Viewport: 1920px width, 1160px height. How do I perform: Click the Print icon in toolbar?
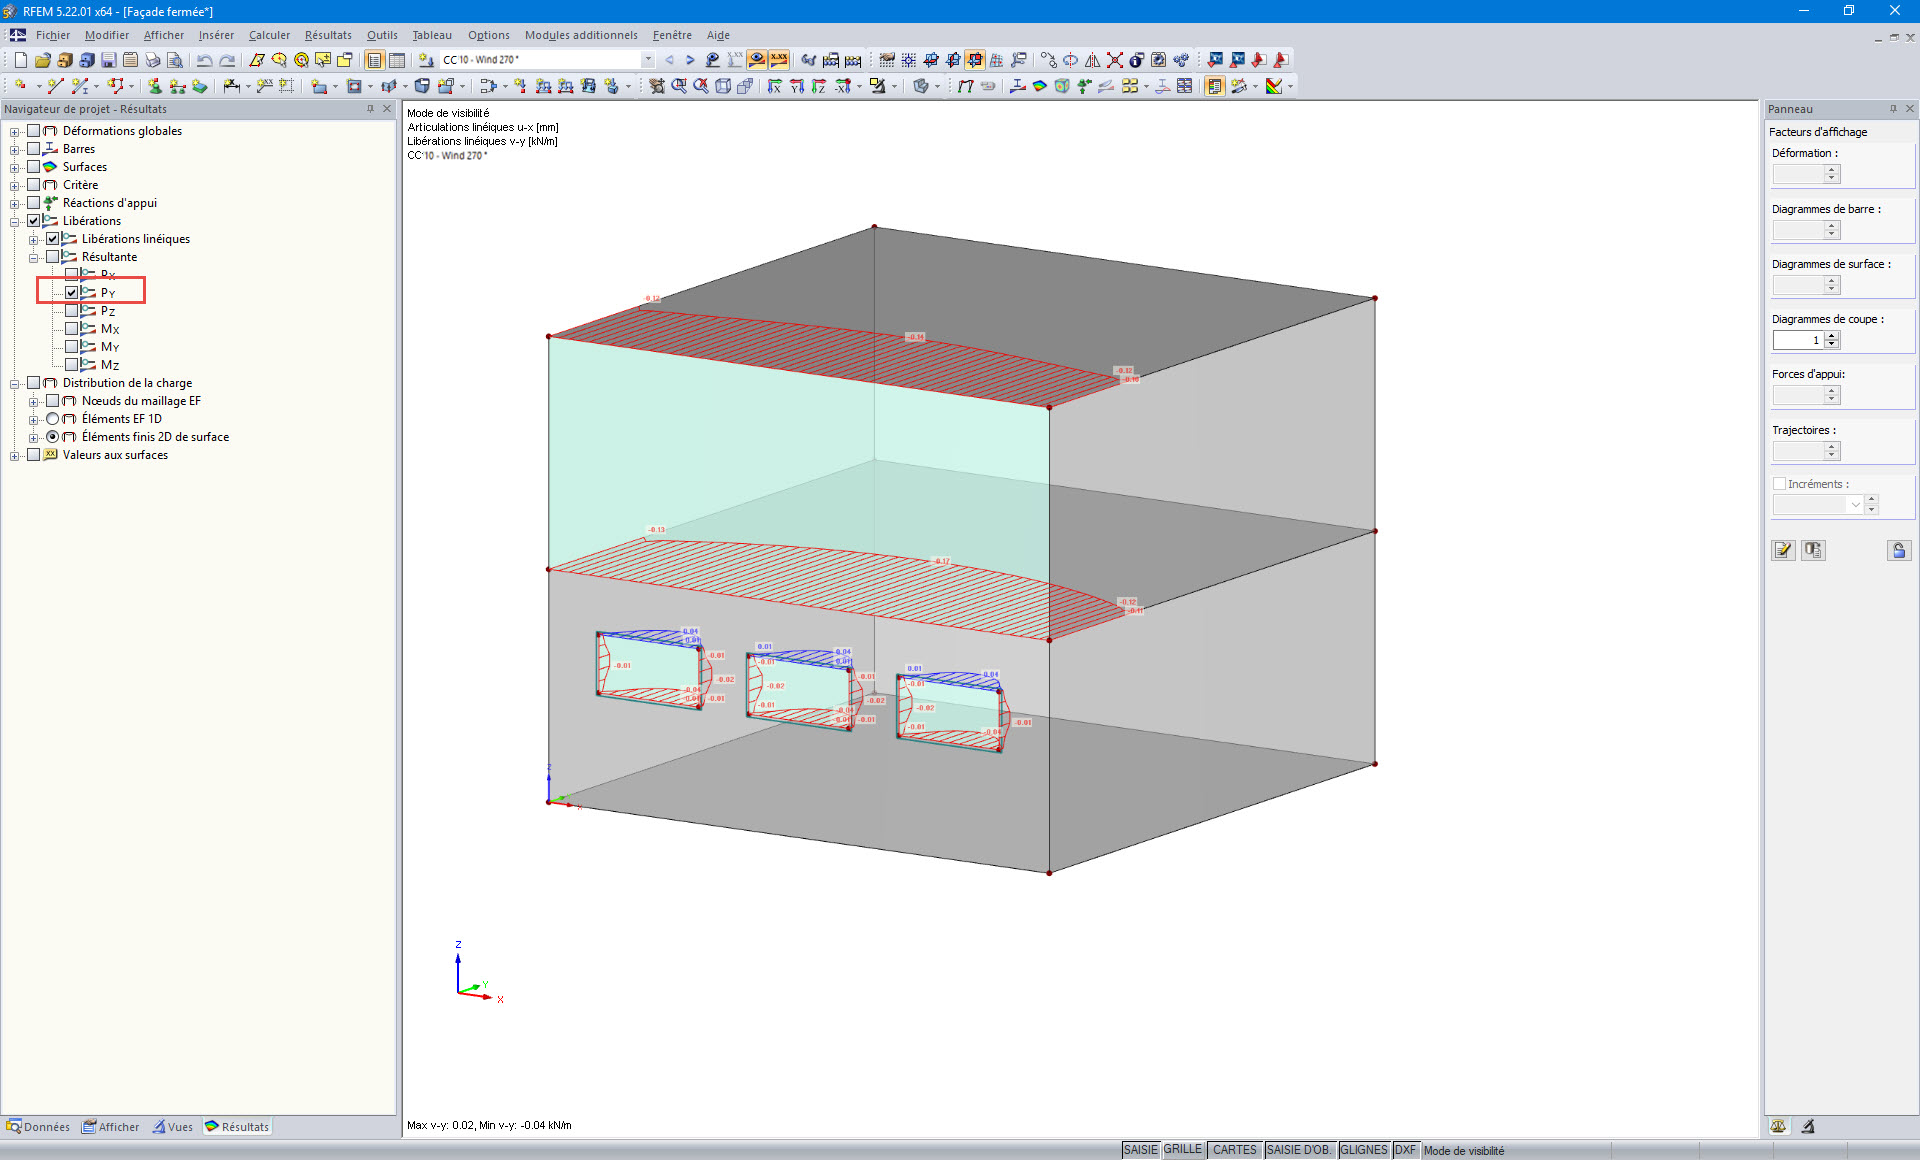click(x=153, y=60)
